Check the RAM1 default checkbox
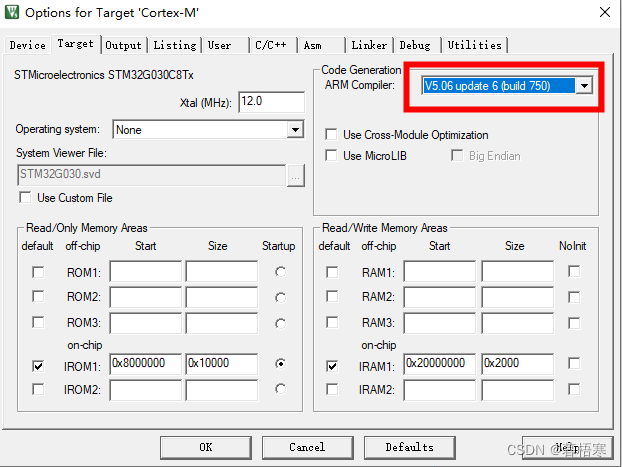622x467 pixels. 332,272
